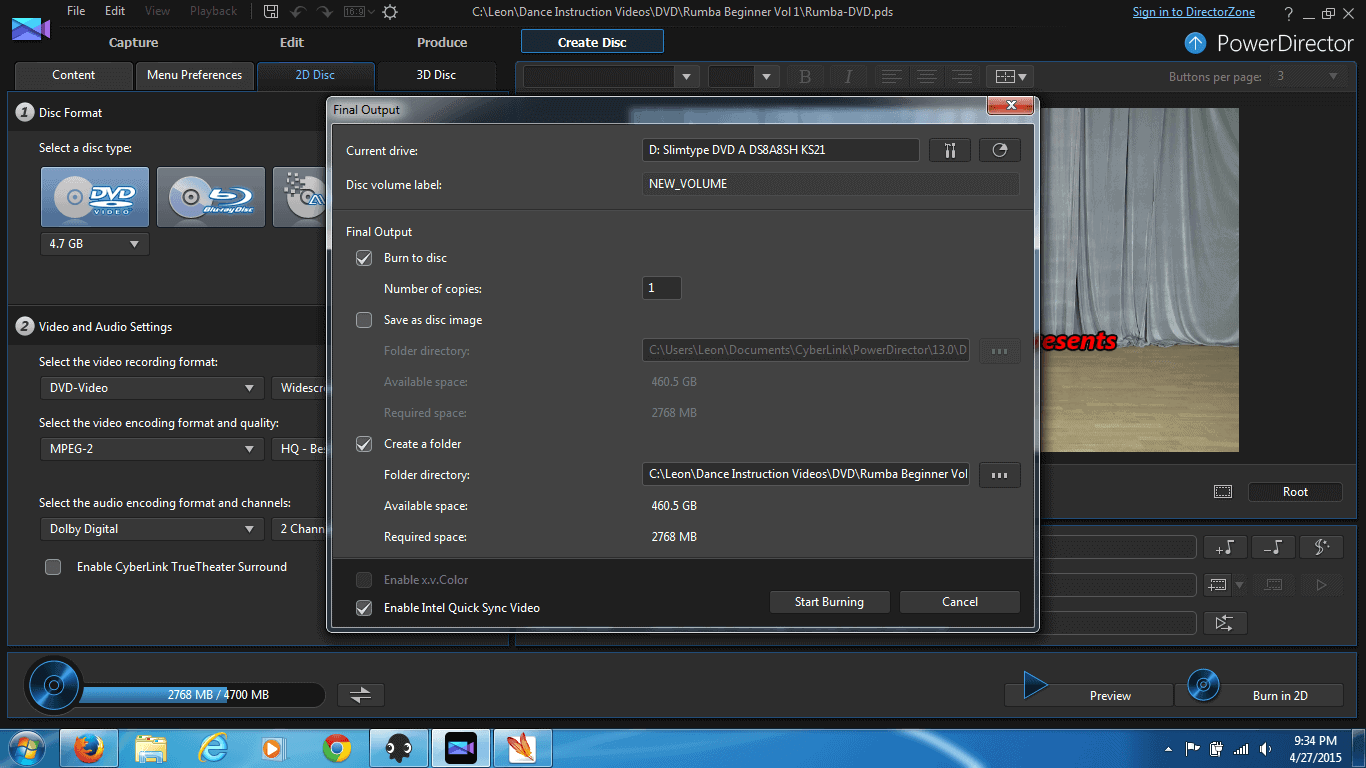1366x768 pixels.
Task: Save the project with the floppy disk icon
Action: [271, 12]
